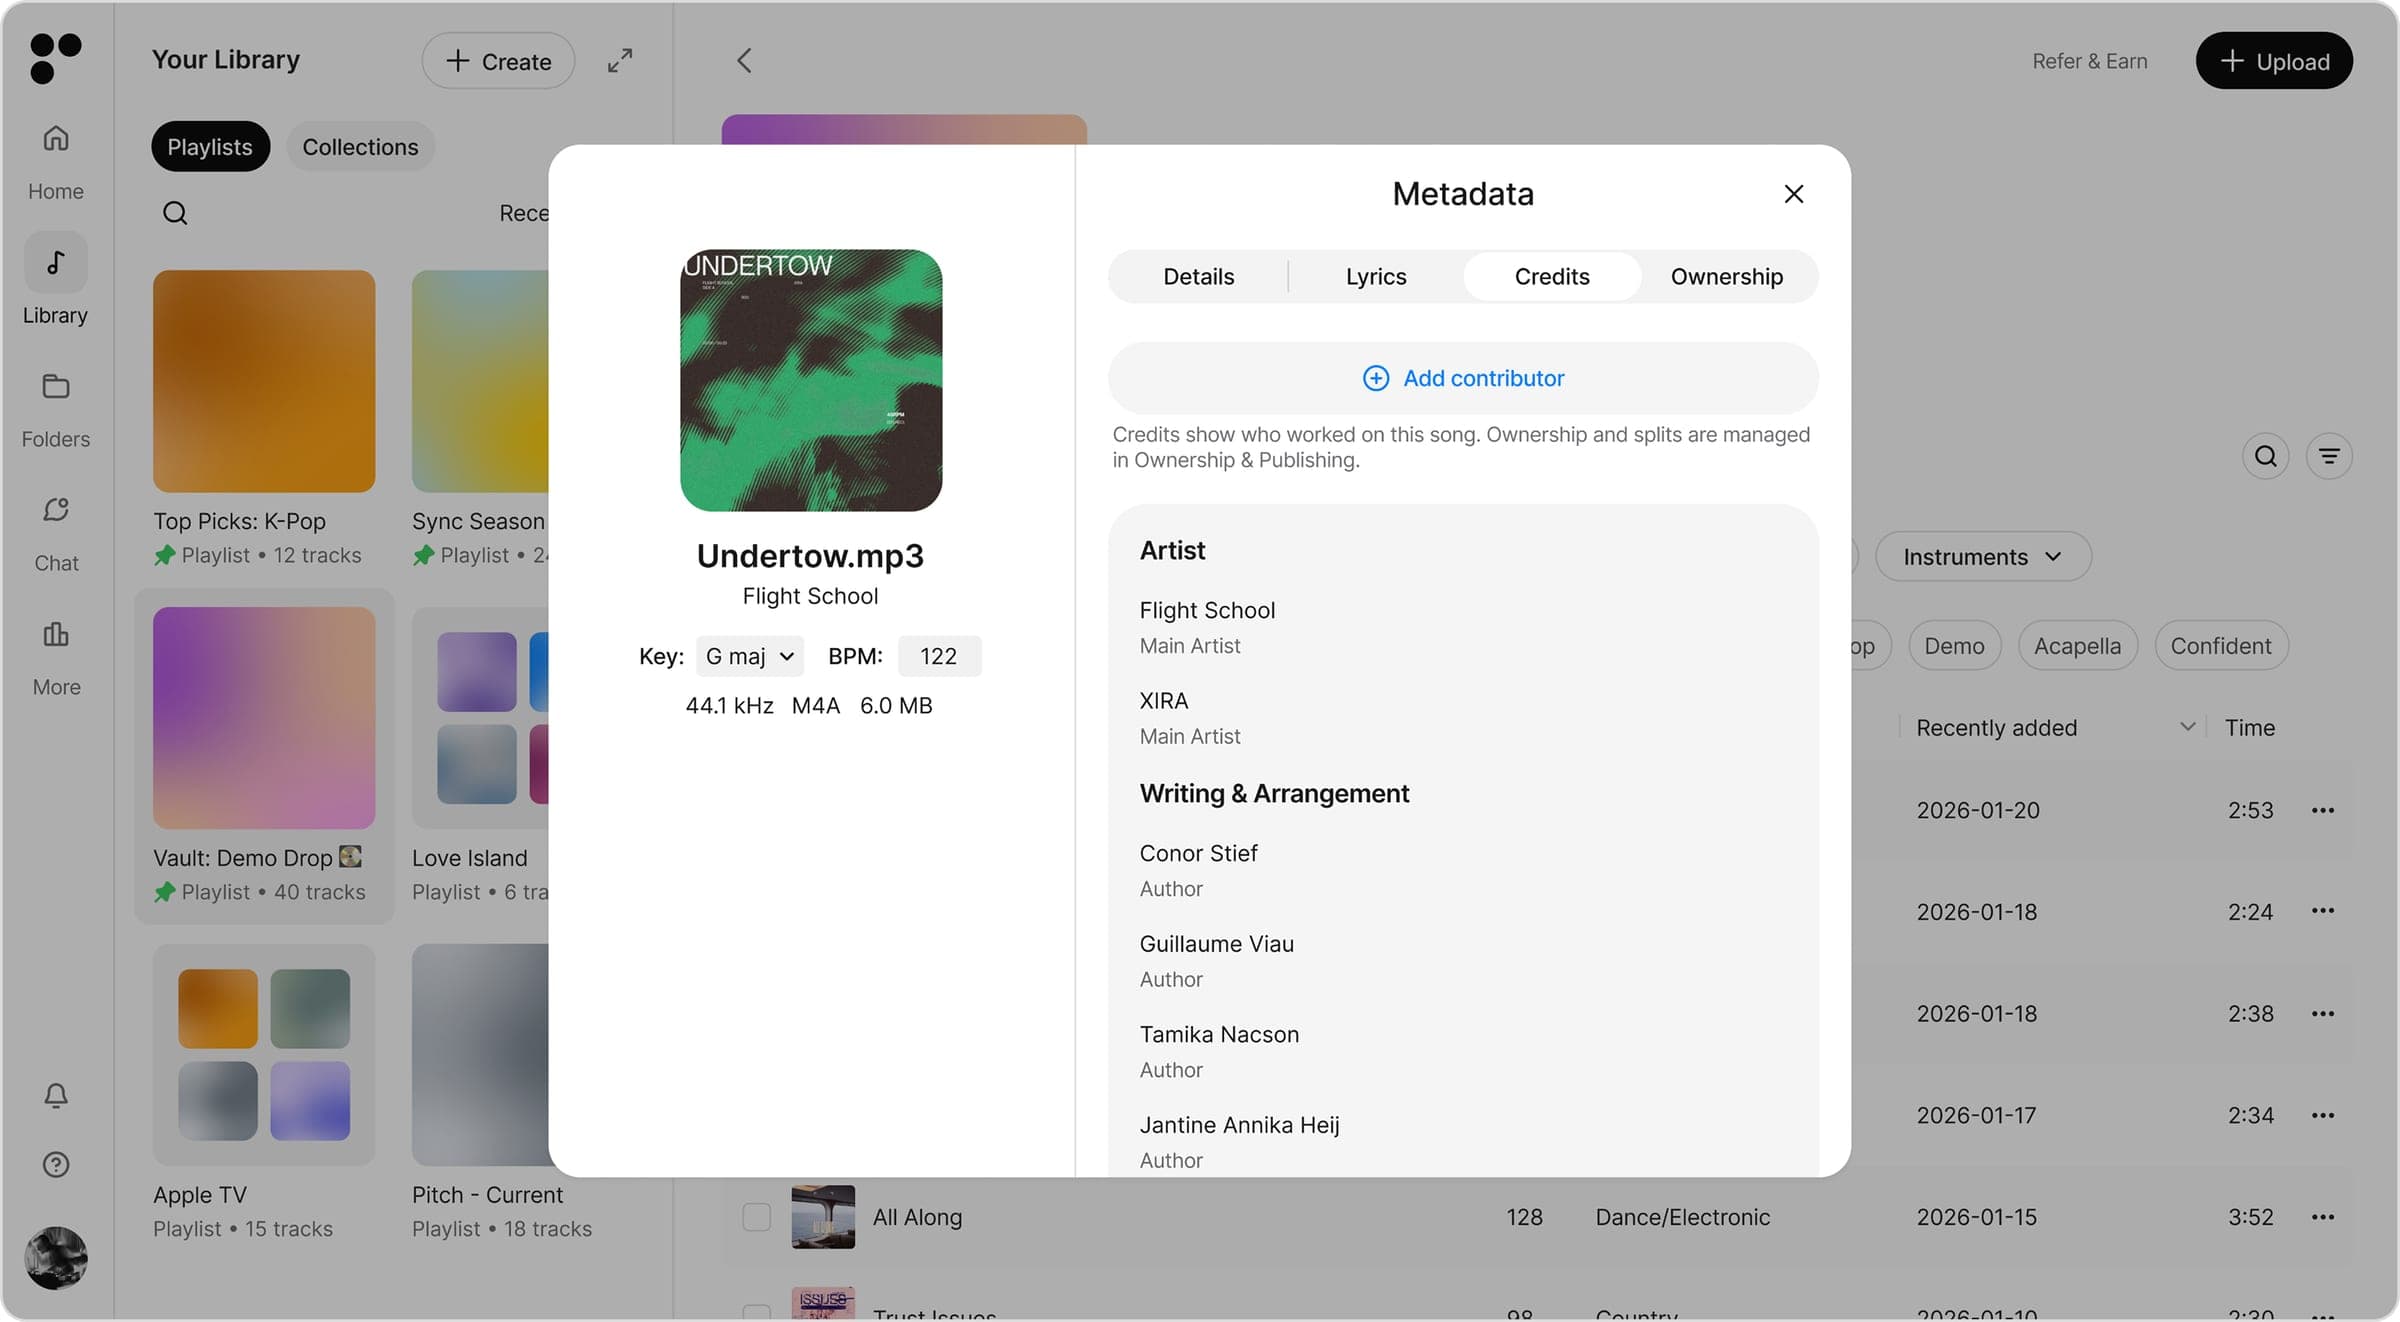Screen dimensions: 2400x1322
Task: Open Vault: Demo Drop playlist cover
Action: pyautogui.click(x=264, y=718)
